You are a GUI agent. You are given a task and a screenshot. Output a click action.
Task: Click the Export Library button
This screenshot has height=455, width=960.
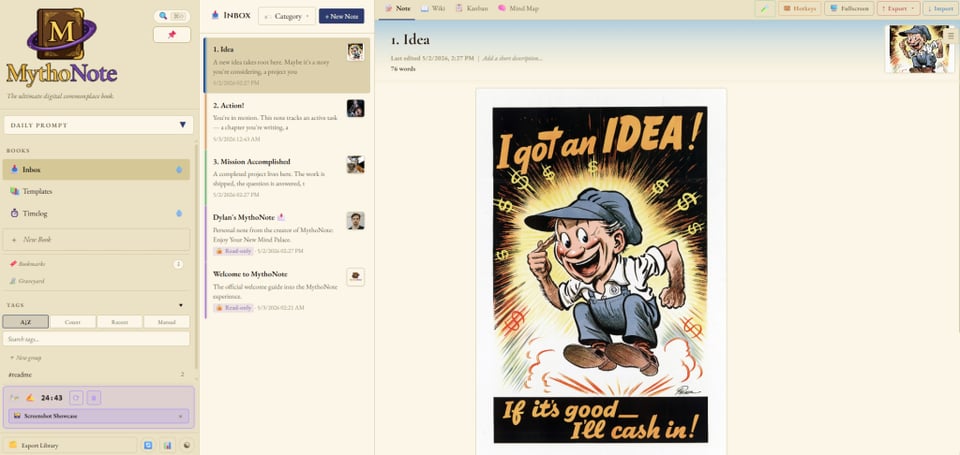[x=70, y=445]
